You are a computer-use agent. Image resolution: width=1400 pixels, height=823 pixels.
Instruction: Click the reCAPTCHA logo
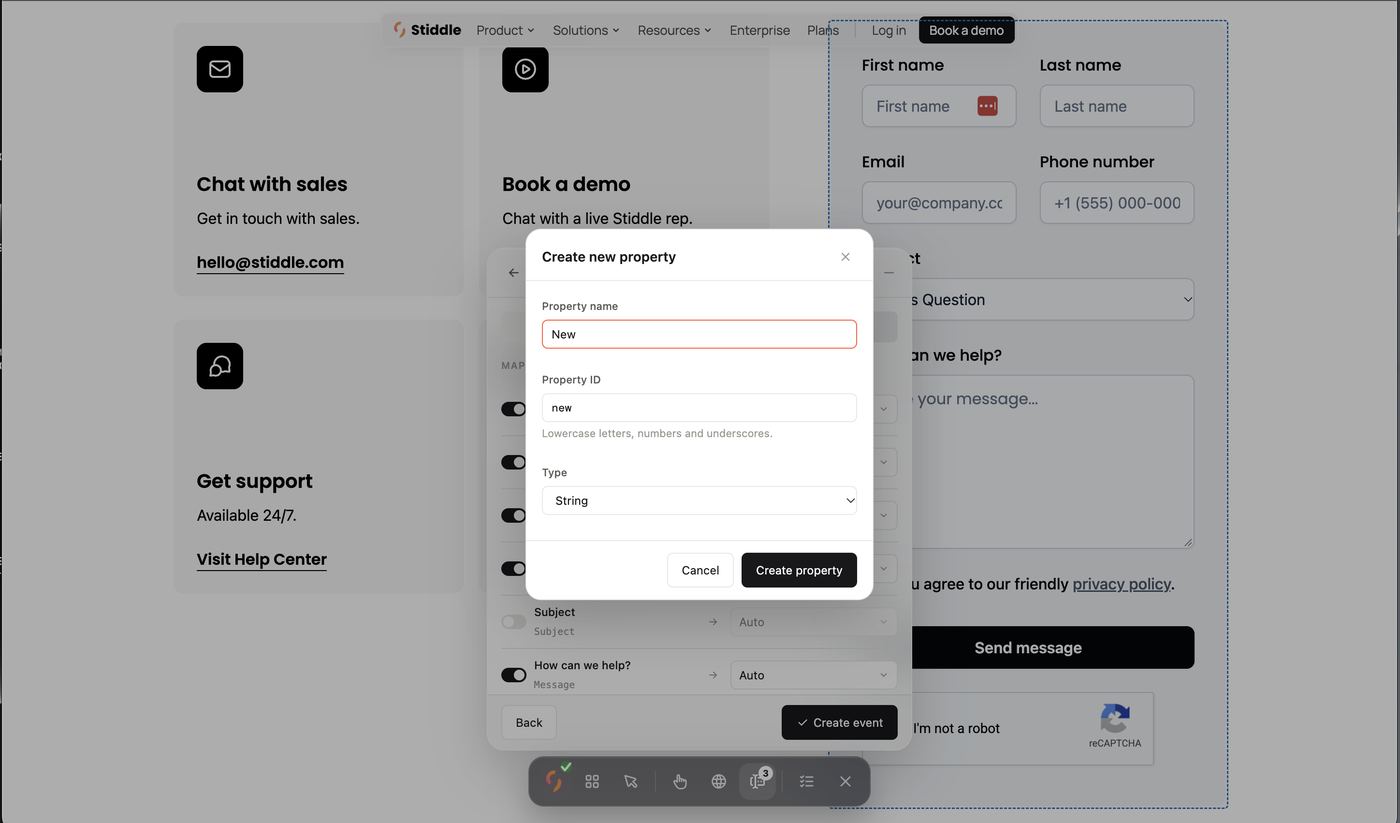pos(1115,718)
